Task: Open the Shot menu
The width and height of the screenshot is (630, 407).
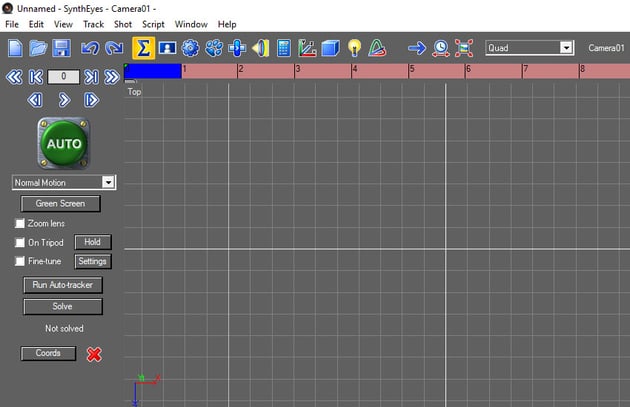Action: [123, 24]
